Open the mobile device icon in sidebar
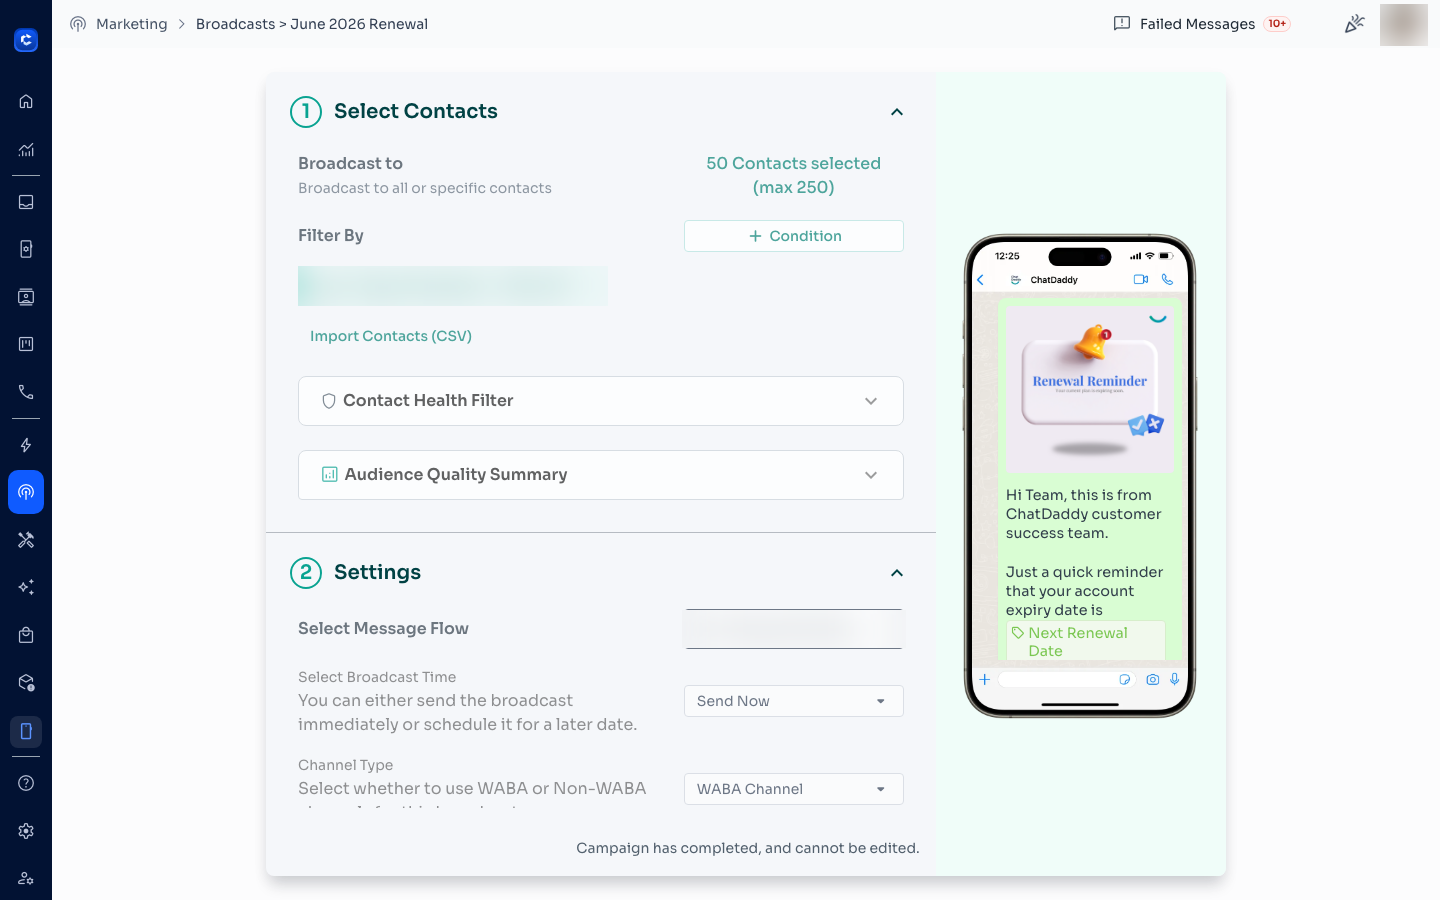This screenshot has width=1440, height=900. click(26, 731)
